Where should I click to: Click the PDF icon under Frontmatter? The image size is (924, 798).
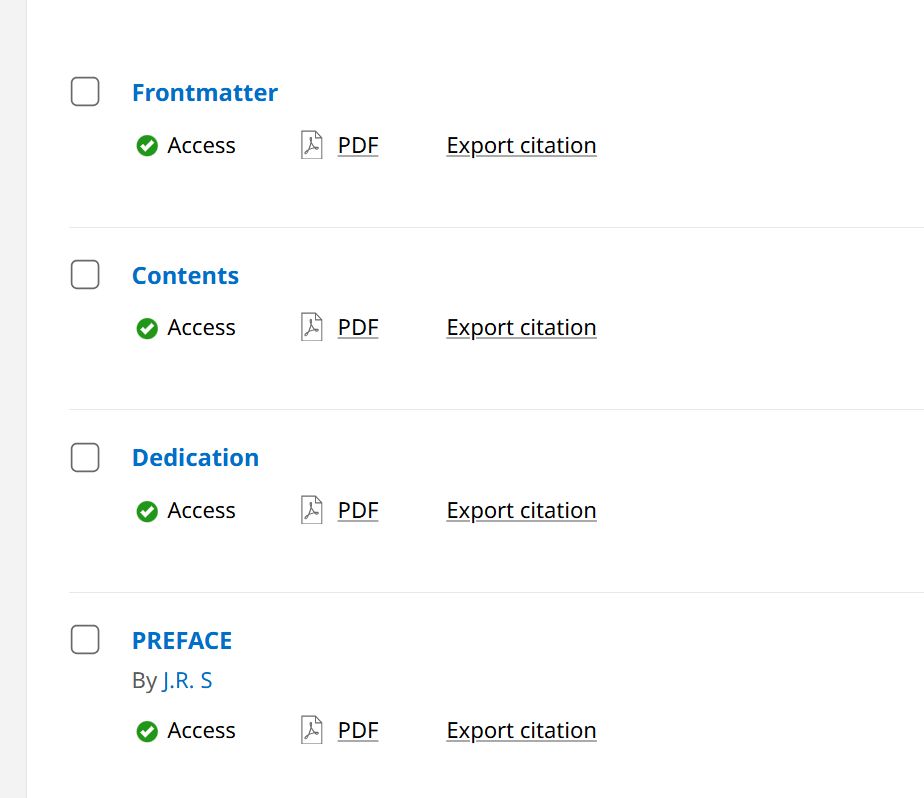coord(311,145)
